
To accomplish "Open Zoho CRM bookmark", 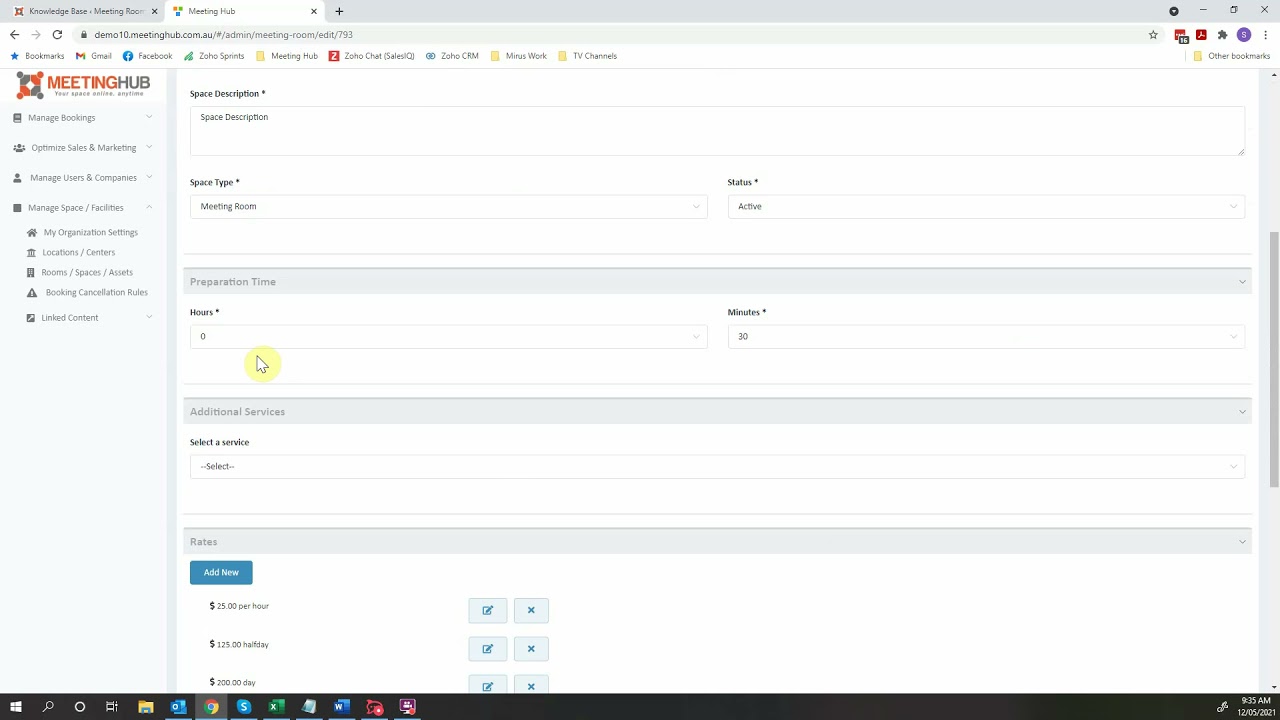I will click(x=452, y=56).
